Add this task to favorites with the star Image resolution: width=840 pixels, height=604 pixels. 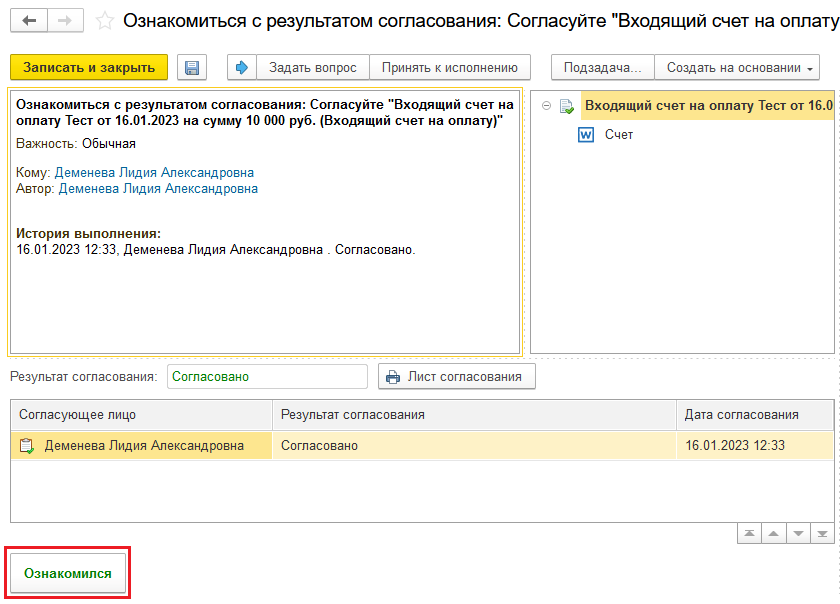[103, 21]
